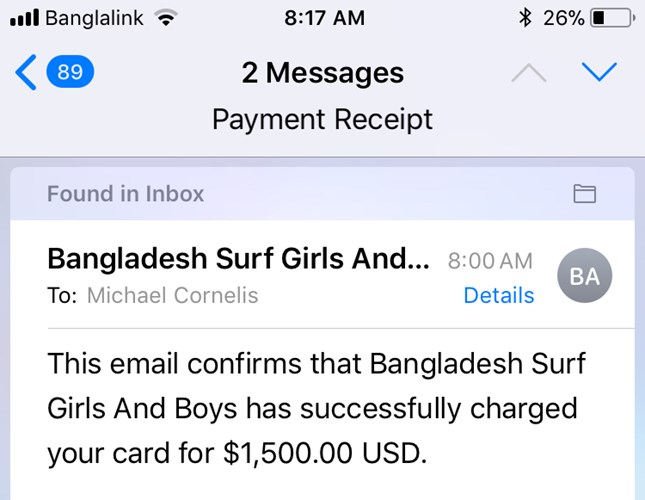This screenshot has width=645, height=500.
Task: Show email Details link
Action: tap(499, 295)
